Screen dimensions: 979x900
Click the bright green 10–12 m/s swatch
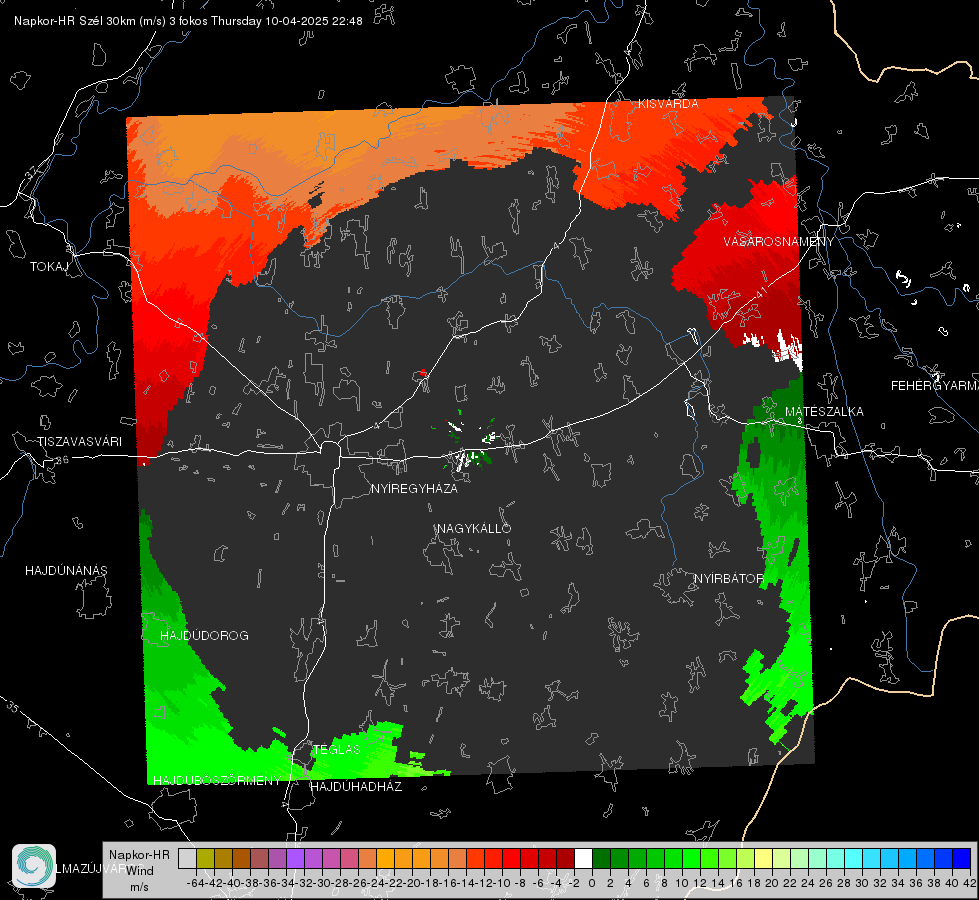[x=691, y=858]
